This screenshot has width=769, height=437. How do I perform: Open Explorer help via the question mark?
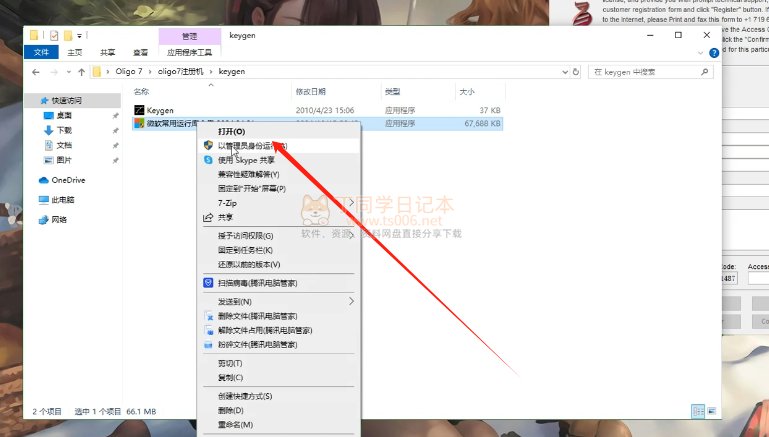pos(714,52)
